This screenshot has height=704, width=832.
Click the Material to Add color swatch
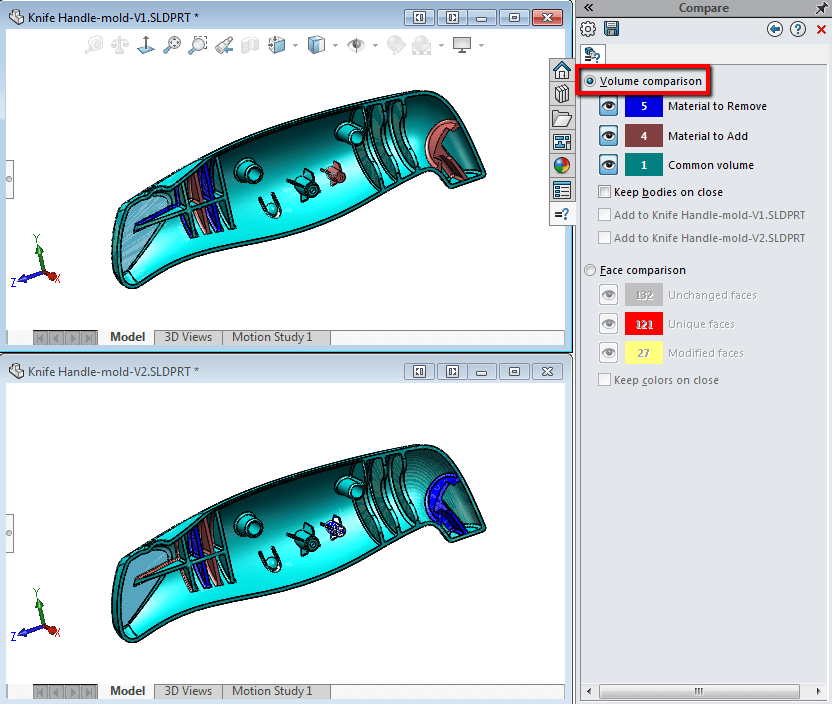coord(644,136)
